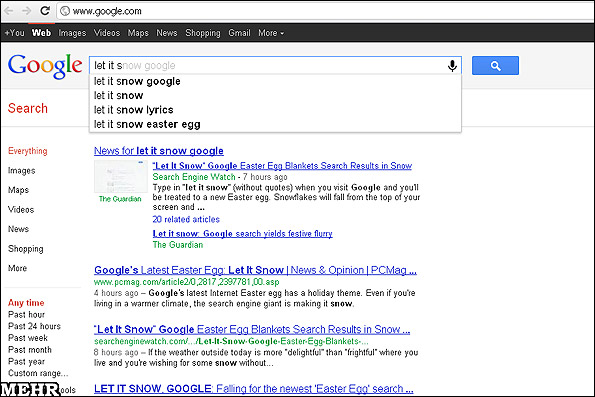Open Videos in the top bar

[x=107, y=33]
